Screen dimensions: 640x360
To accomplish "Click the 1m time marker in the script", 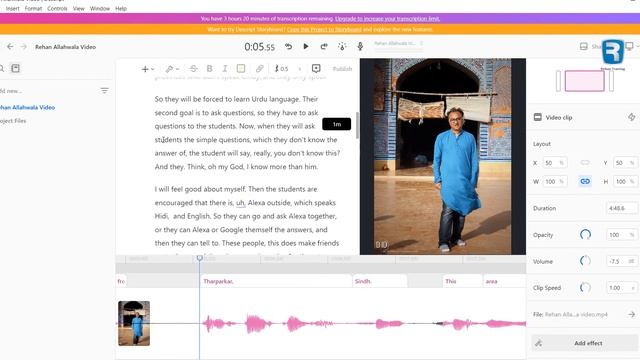I will pyautogui.click(x=336, y=124).
